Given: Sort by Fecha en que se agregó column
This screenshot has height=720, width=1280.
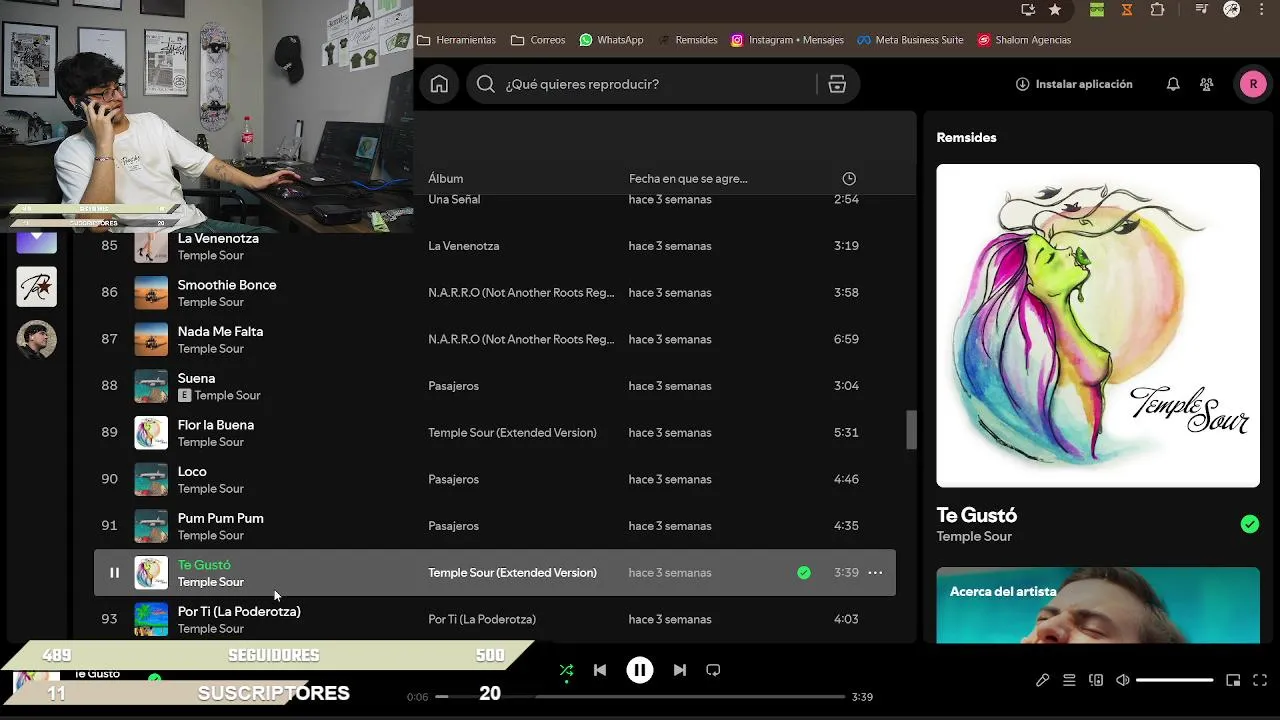Looking at the screenshot, I should tap(688, 179).
